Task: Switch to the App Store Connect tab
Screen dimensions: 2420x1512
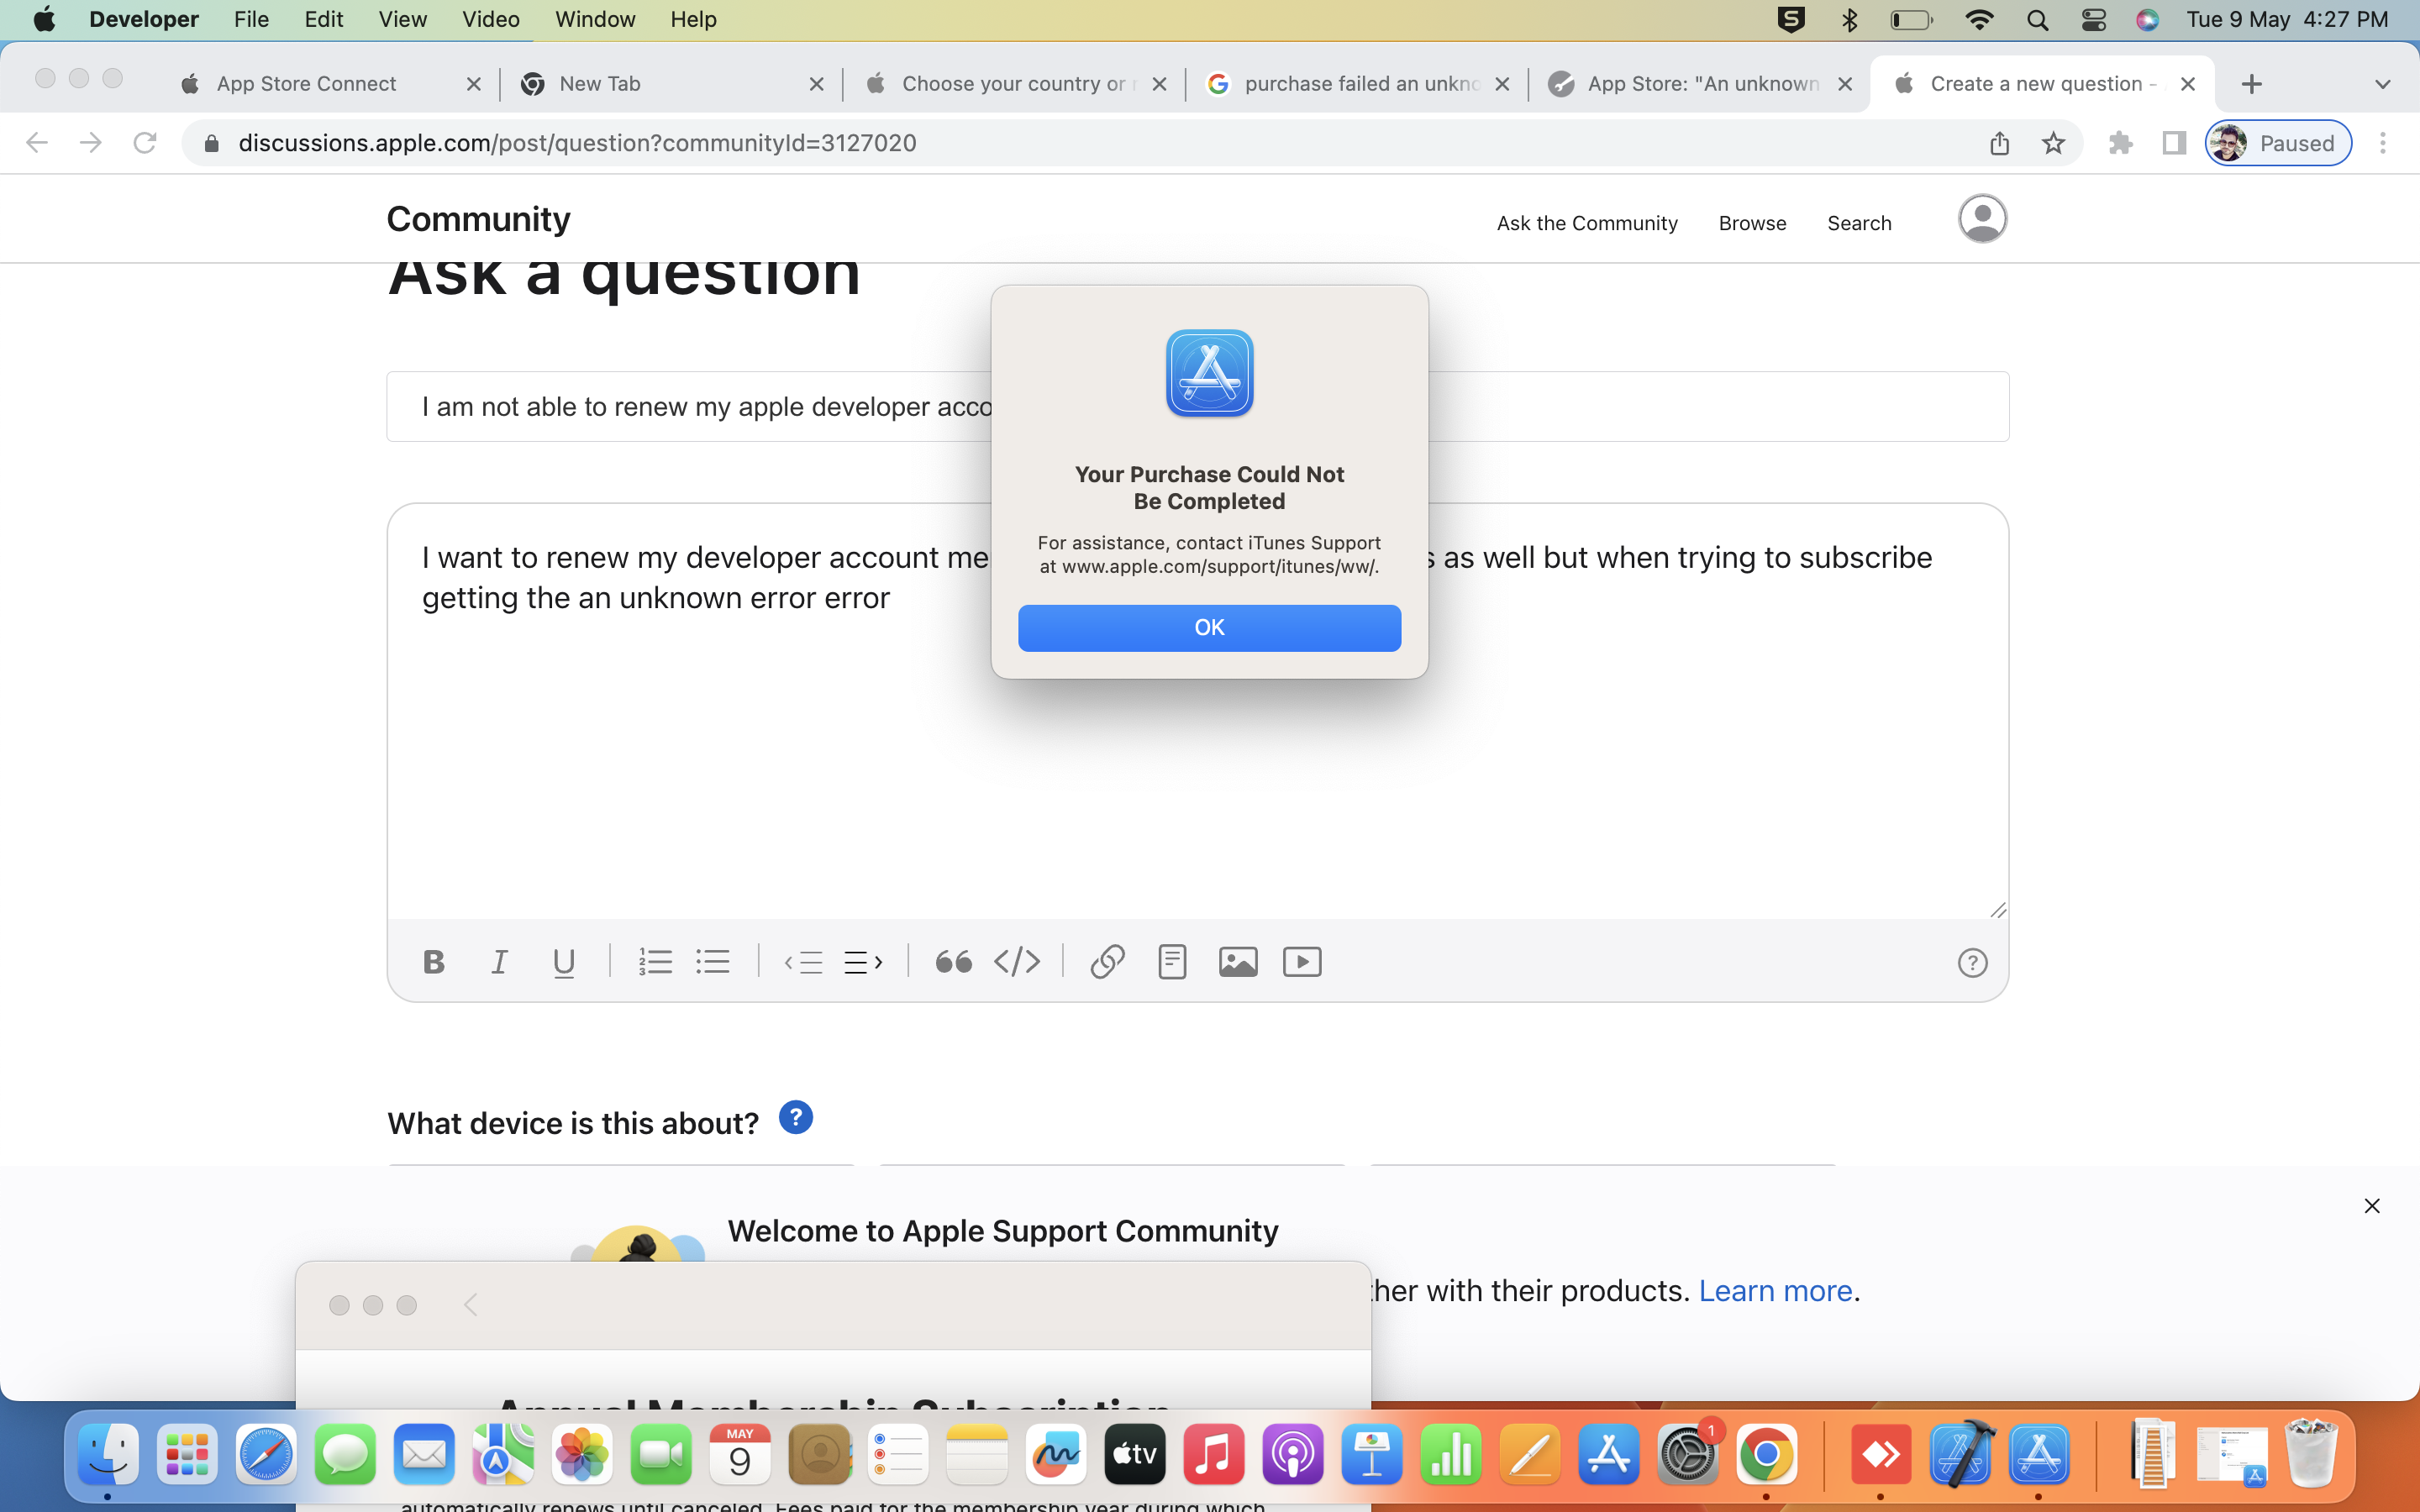Action: [307, 83]
